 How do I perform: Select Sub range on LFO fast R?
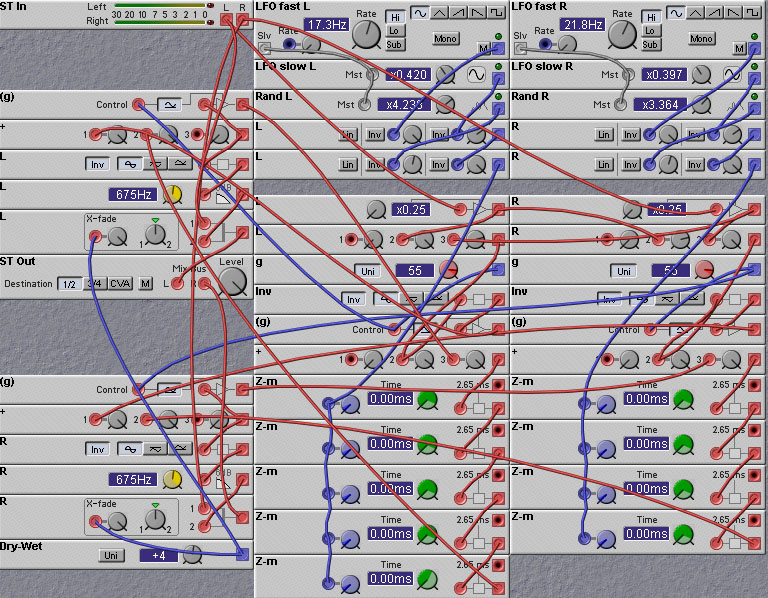click(x=650, y=44)
